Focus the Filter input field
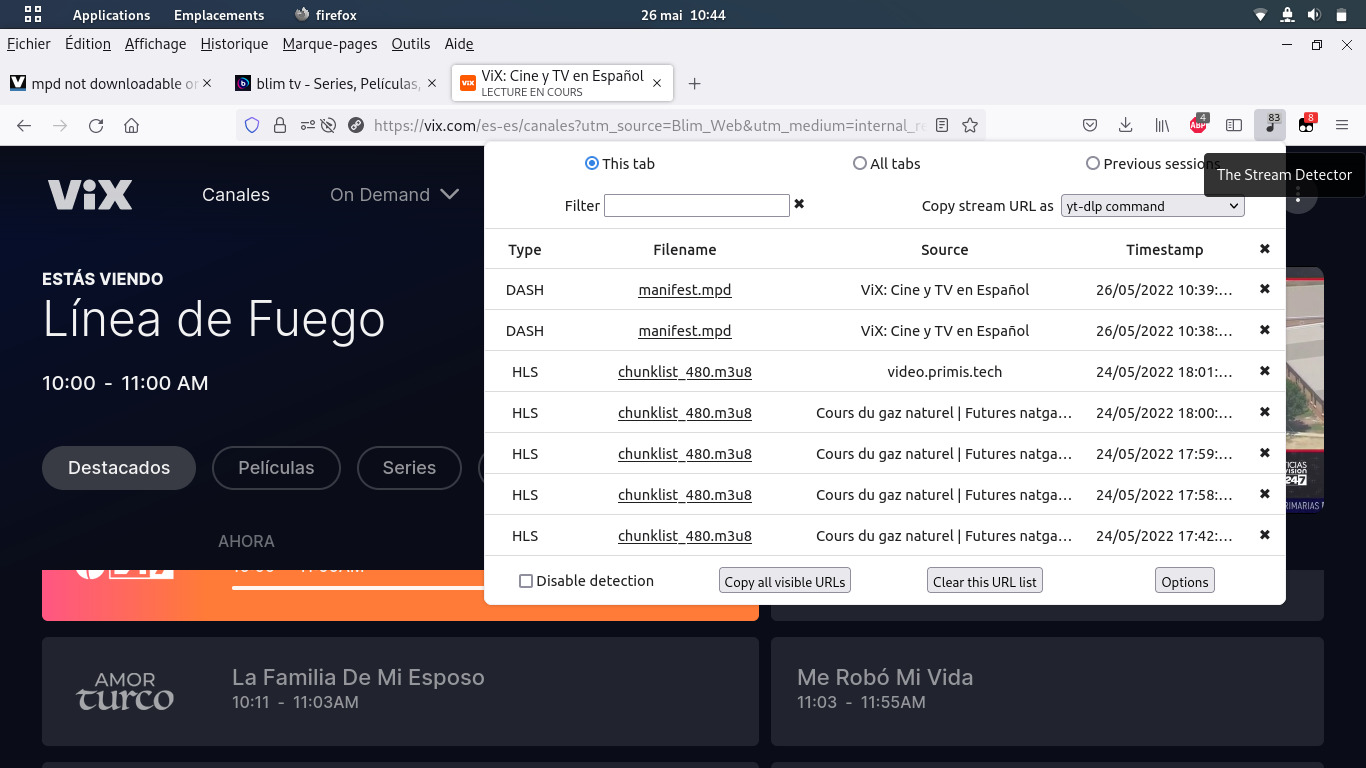 [x=697, y=205]
